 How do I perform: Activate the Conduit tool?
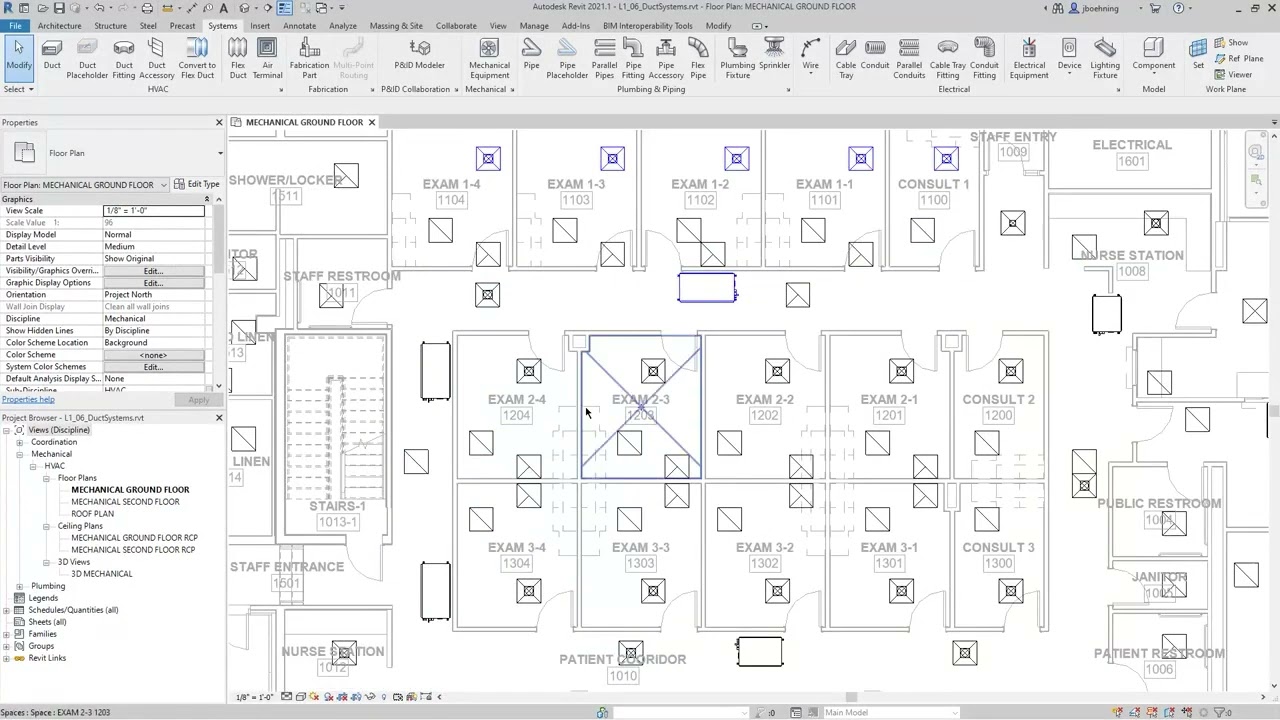pyautogui.click(x=875, y=54)
